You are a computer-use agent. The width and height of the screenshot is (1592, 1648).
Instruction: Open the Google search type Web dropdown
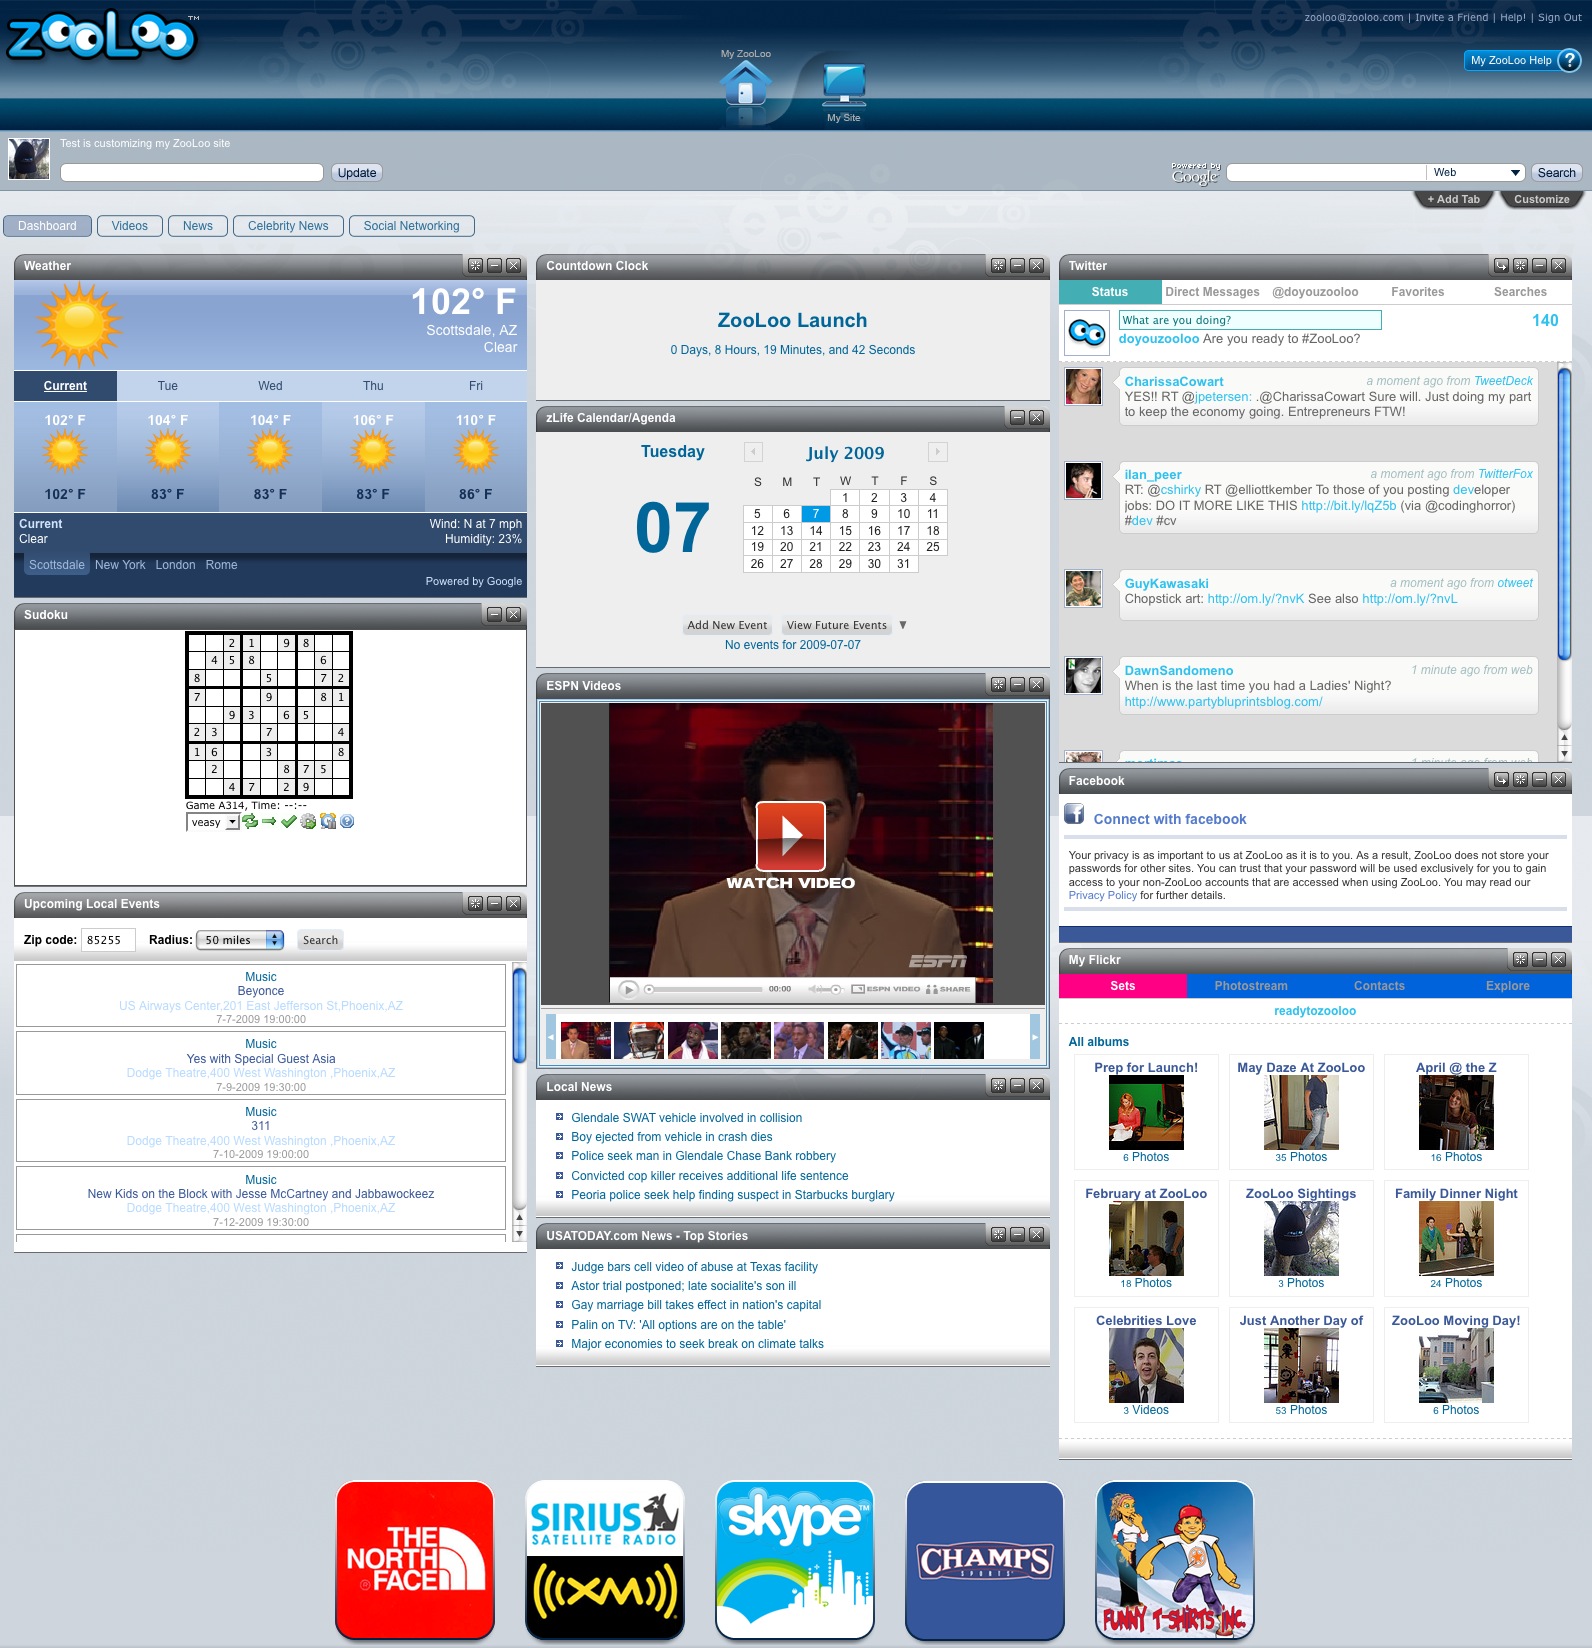click(1476, 173)
